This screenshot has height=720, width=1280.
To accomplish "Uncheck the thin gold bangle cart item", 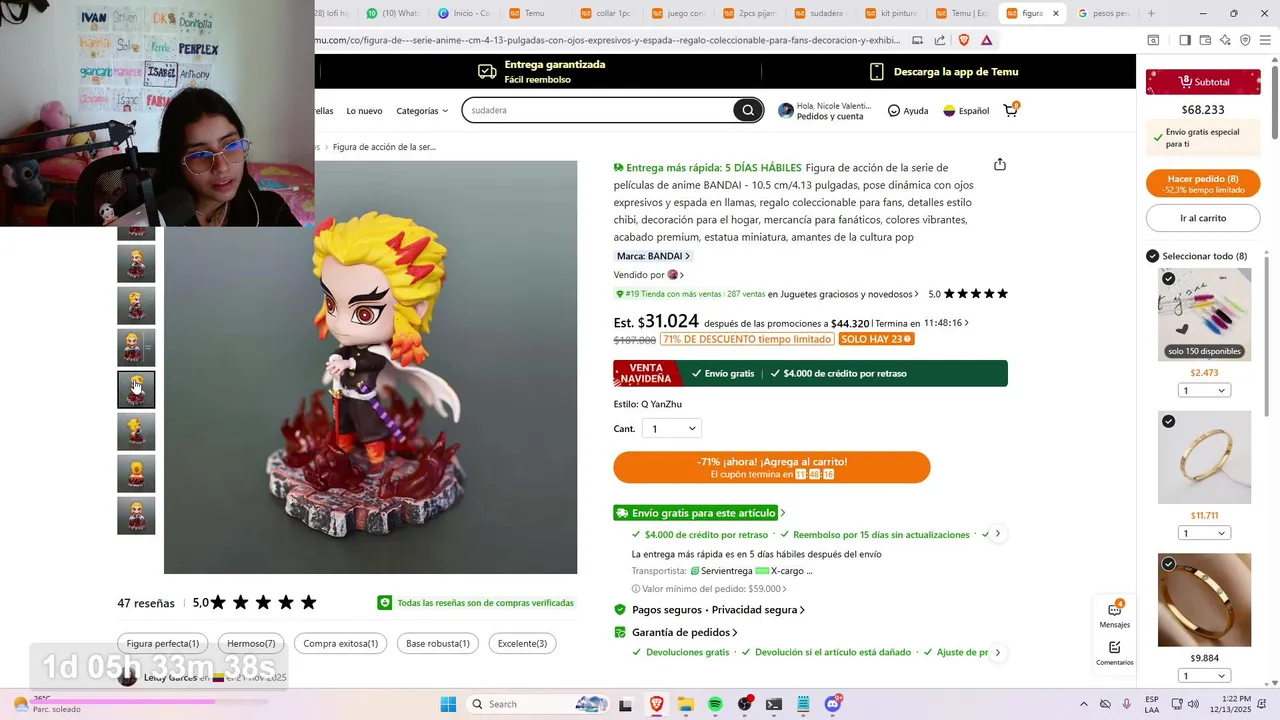I will point(1168,422).
